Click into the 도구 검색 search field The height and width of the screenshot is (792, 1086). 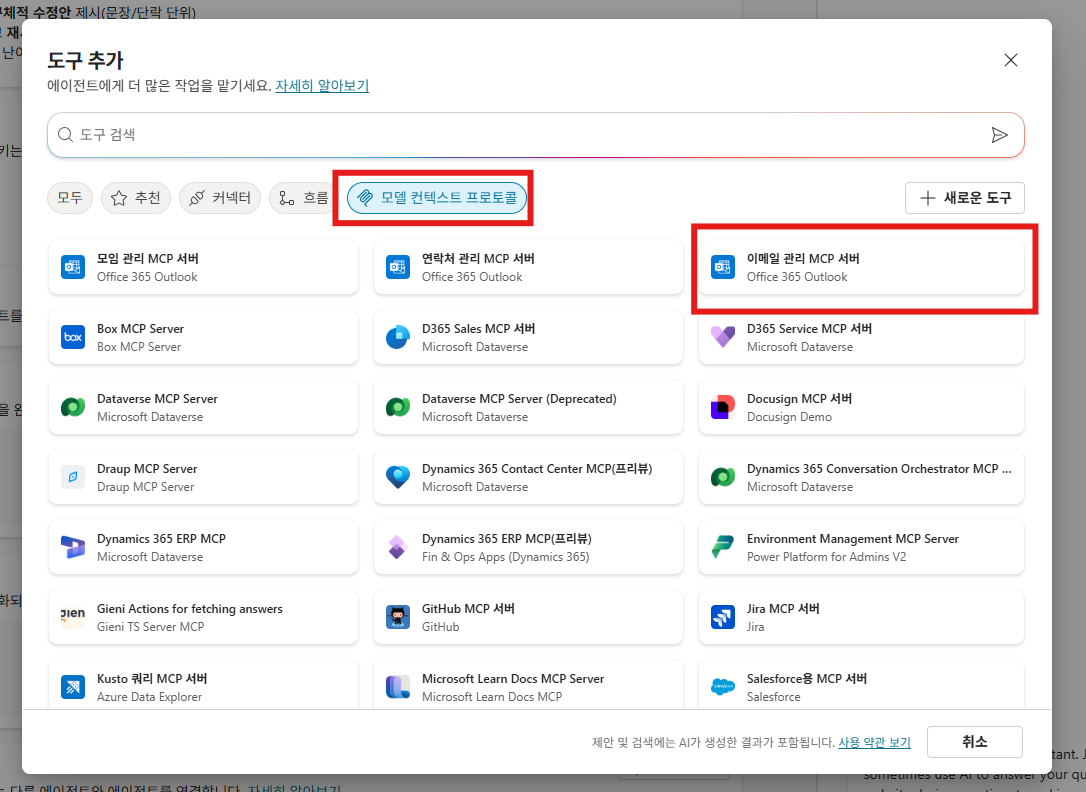point(535,135)
